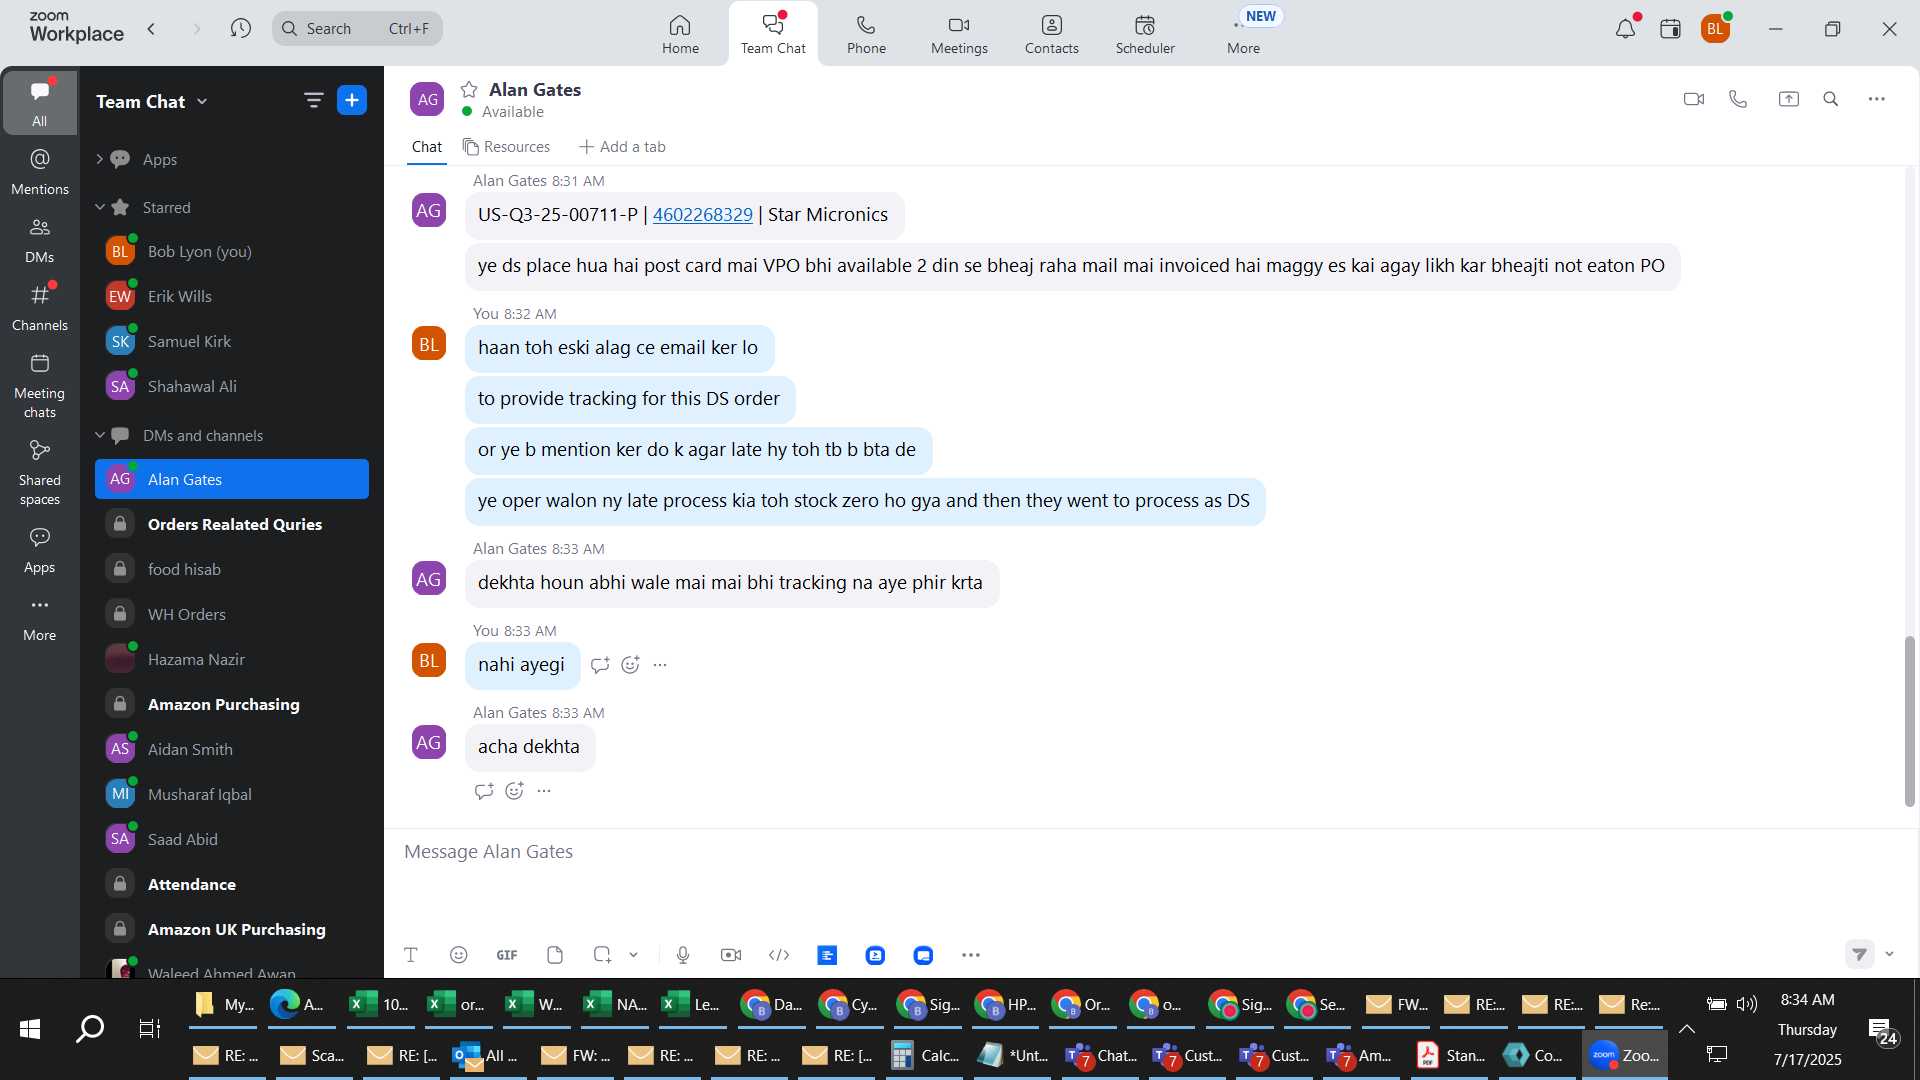Open Meeting chats in left sidebar
1920x1080 pixels.
[x=39, y=385]
